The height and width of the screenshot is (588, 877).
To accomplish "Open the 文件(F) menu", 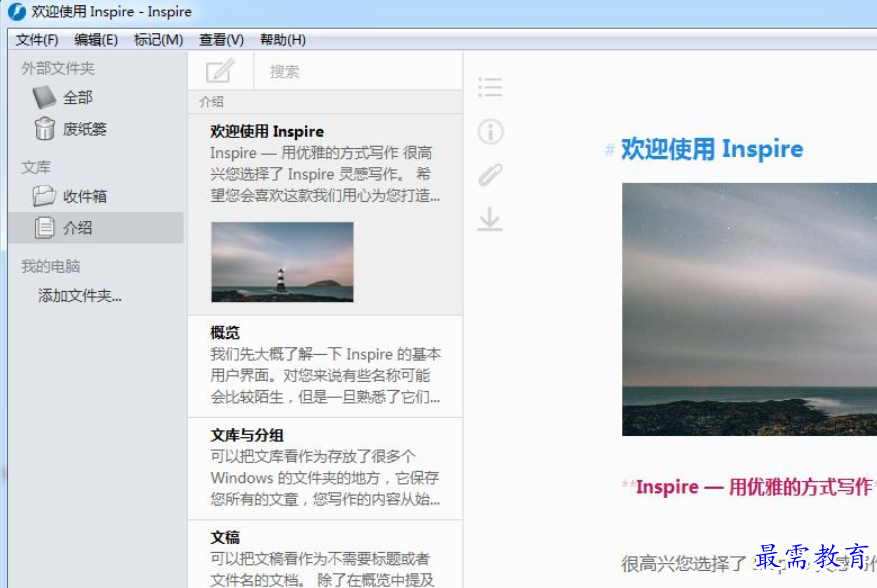I will coord(37,40).
